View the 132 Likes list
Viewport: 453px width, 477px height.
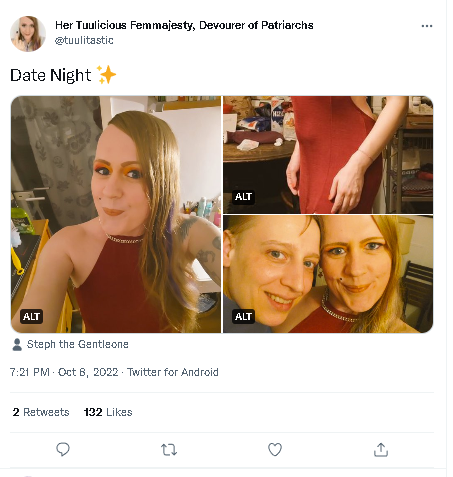tap(108, 412)
